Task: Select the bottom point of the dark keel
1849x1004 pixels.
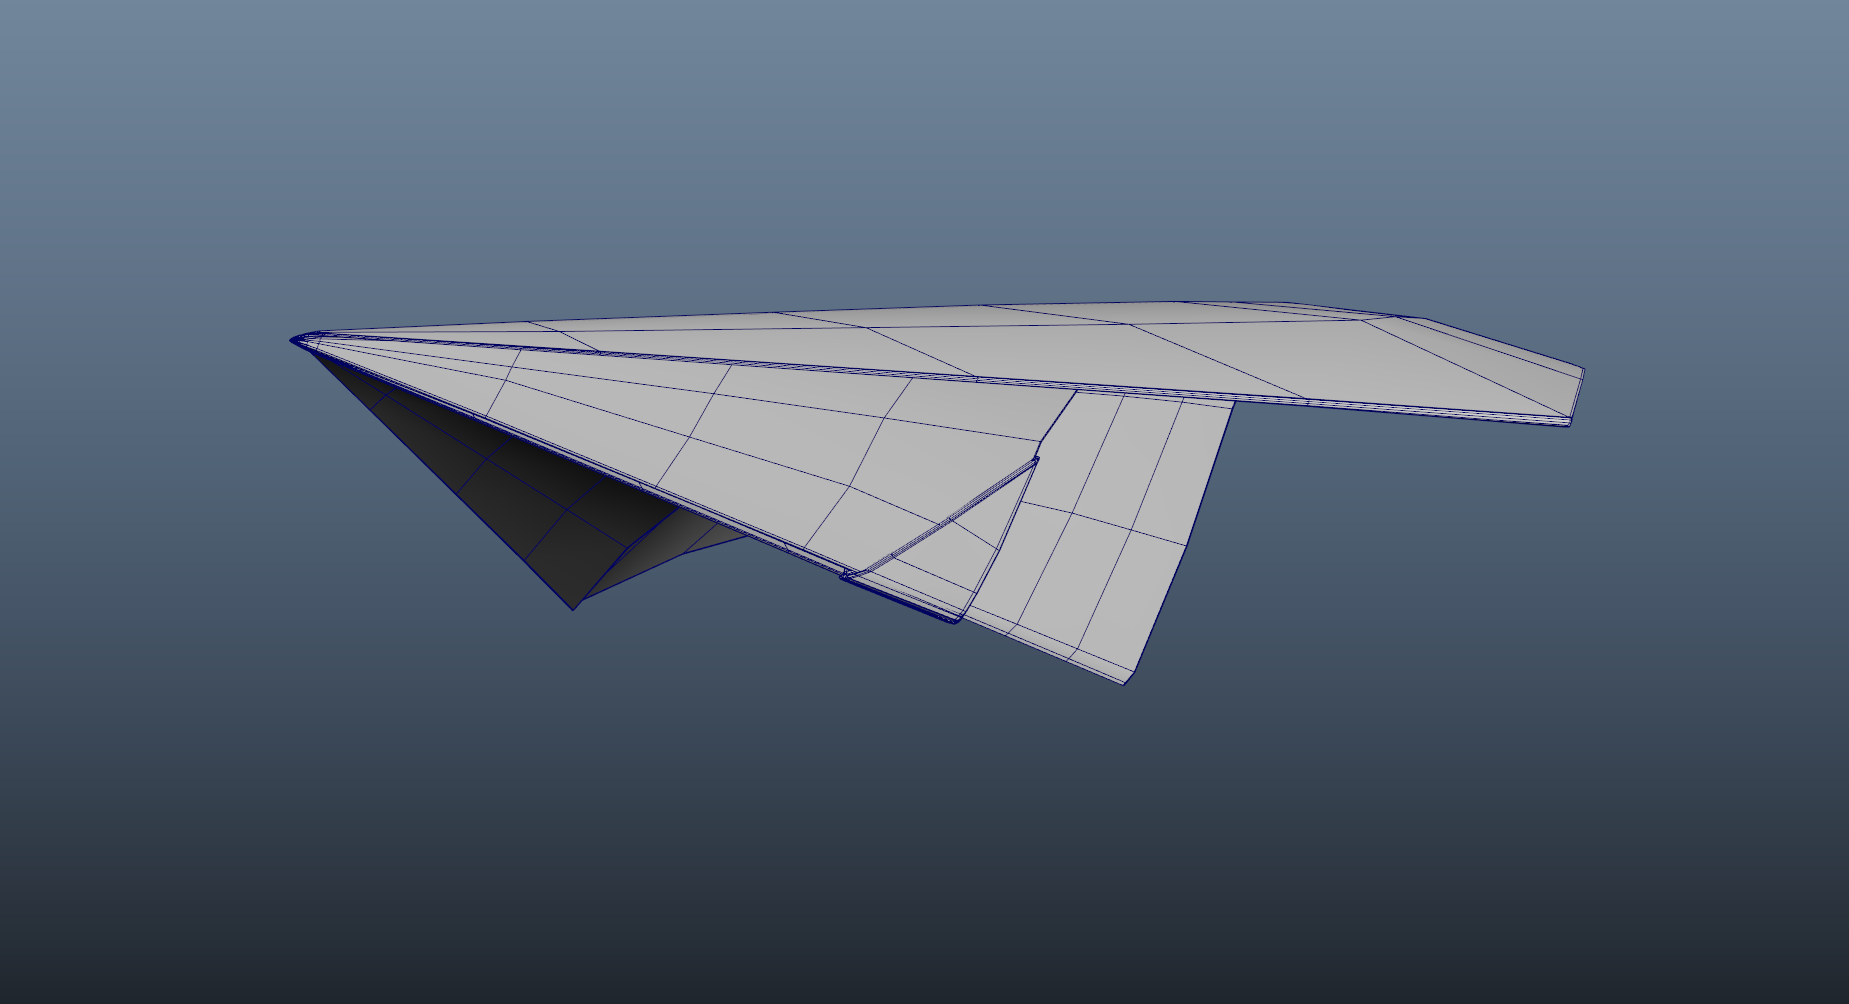Action: pos(573,607)
